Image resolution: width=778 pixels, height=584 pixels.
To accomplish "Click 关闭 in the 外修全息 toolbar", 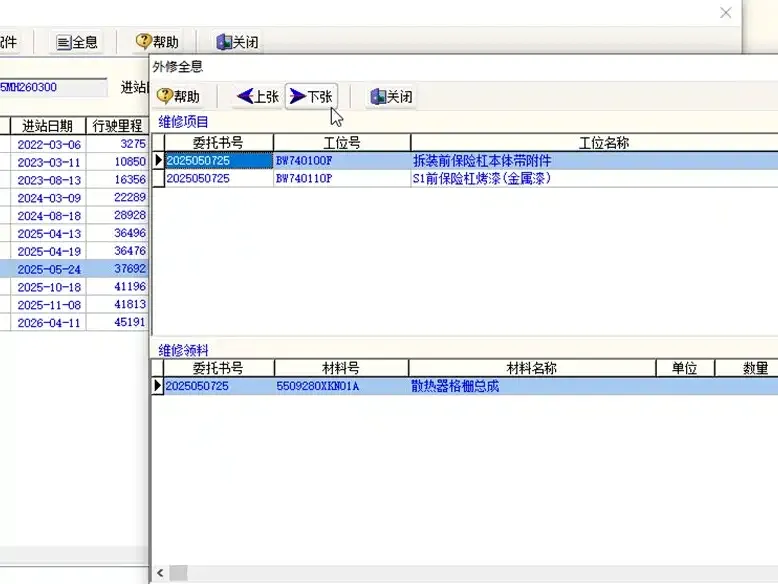I will pos(391,96).
